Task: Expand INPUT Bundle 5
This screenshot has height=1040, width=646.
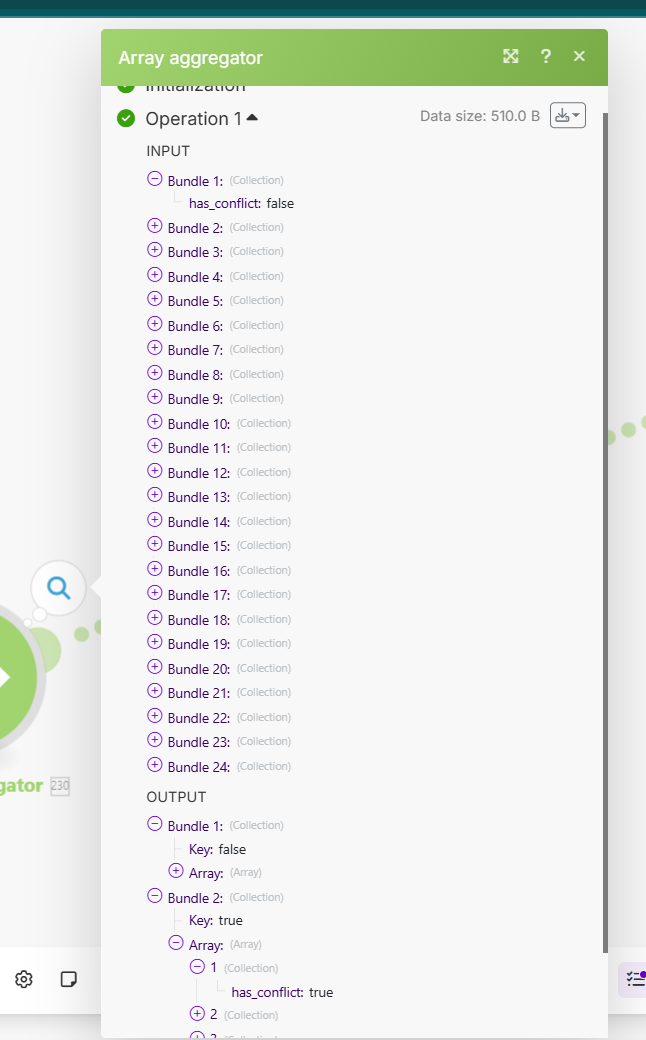Action: click(155, 299)
